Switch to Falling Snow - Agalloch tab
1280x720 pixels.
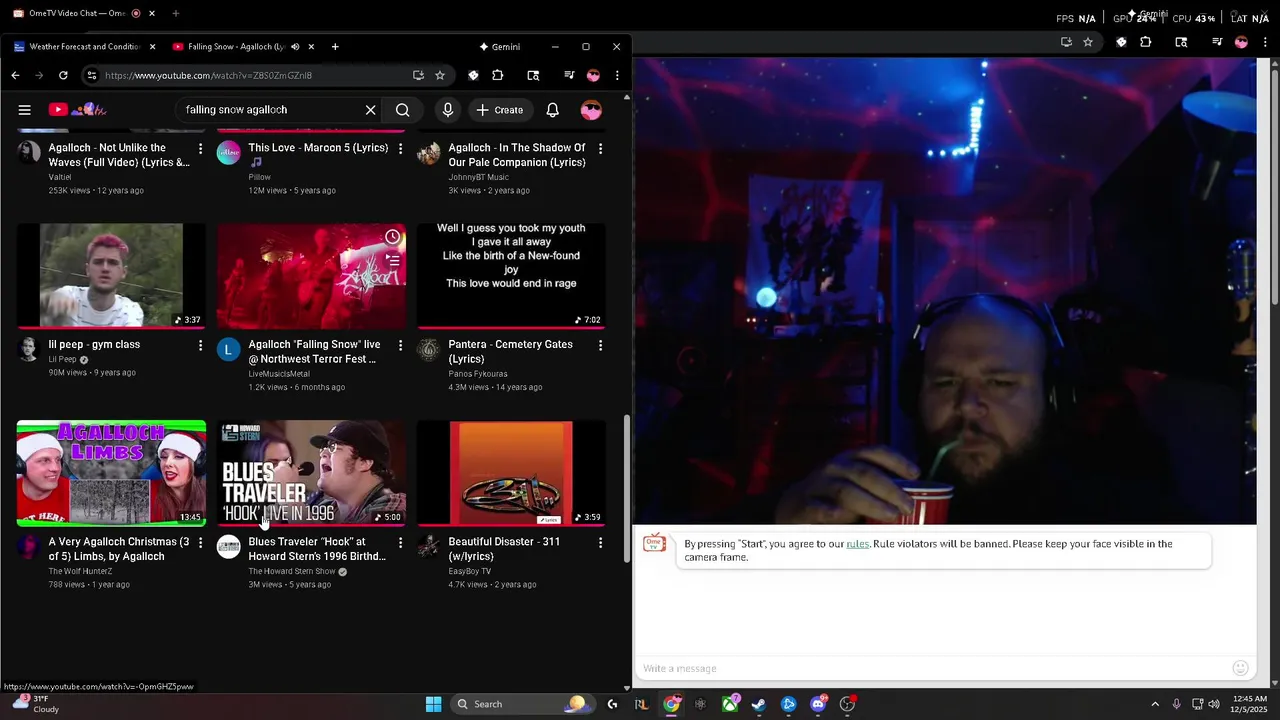pyautogui.click(x=237, y=47)
